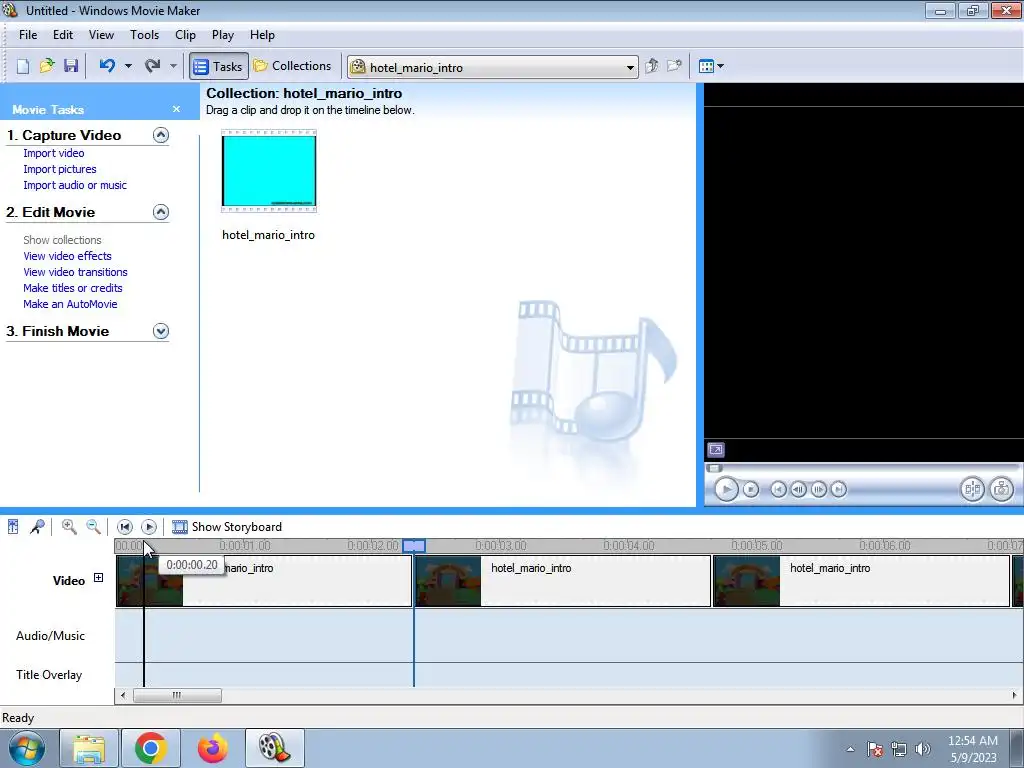1024x768 pixels.
Task: Click the Zoom Timeline Out icon
Action: coord(93,526)
